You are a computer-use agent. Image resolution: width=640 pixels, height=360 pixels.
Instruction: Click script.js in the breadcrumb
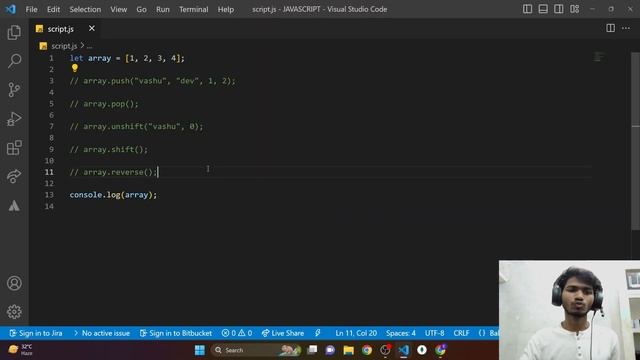[x=64, y=46]
